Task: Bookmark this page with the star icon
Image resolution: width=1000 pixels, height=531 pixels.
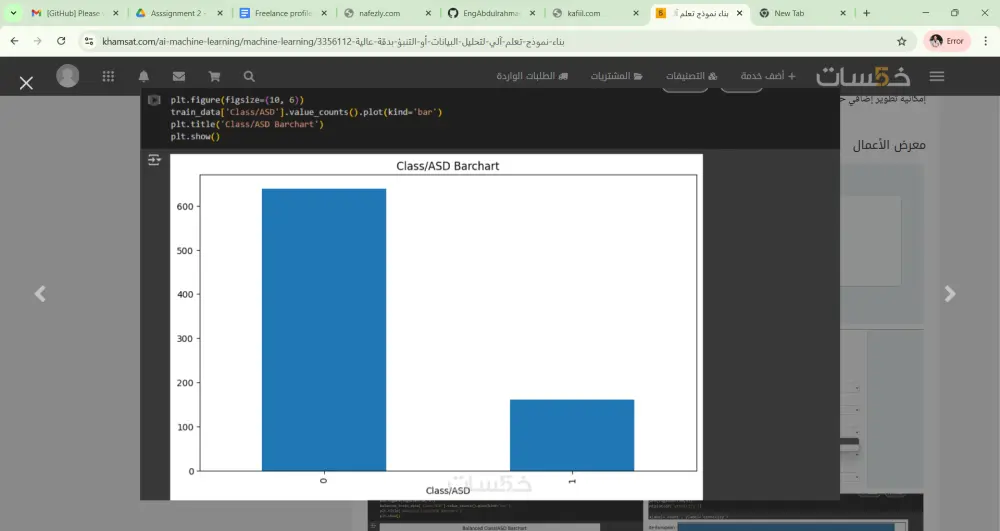Action: (902, 41)
